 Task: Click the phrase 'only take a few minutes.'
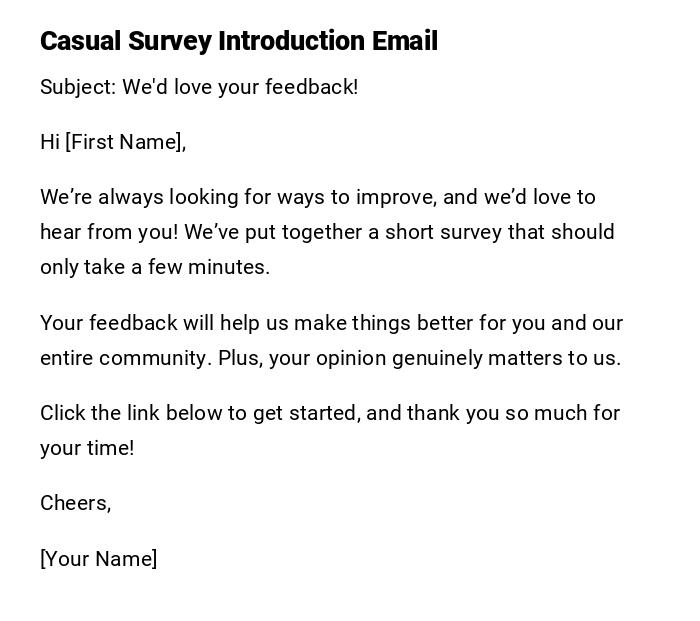click(155, 267)
